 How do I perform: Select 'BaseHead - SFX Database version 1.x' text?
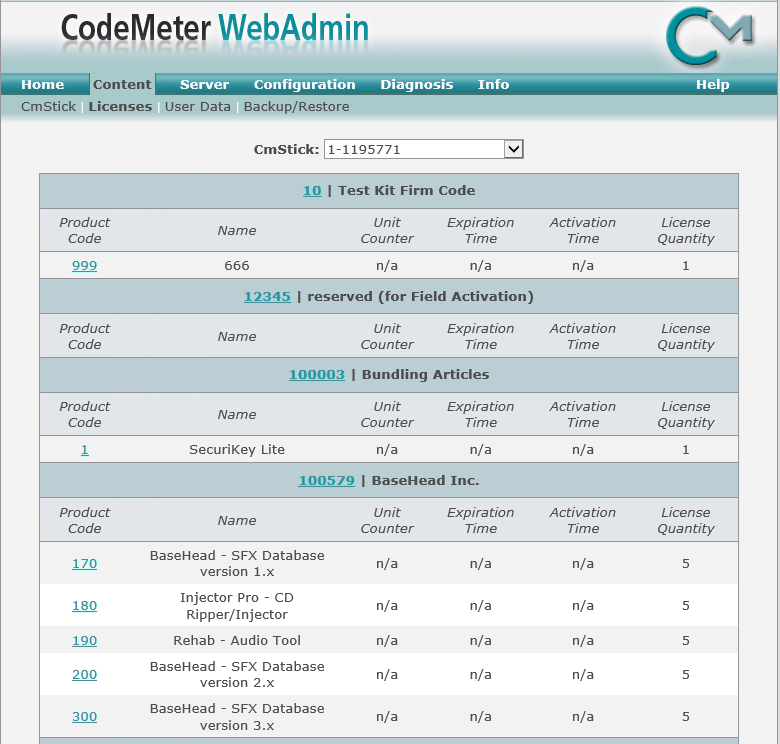coord(237,563)
